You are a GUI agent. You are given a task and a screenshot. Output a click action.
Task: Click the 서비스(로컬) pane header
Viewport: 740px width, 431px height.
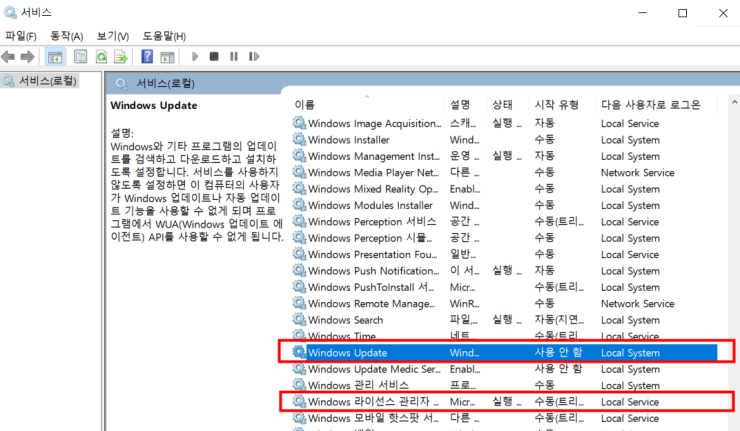(x=165, y=84)
